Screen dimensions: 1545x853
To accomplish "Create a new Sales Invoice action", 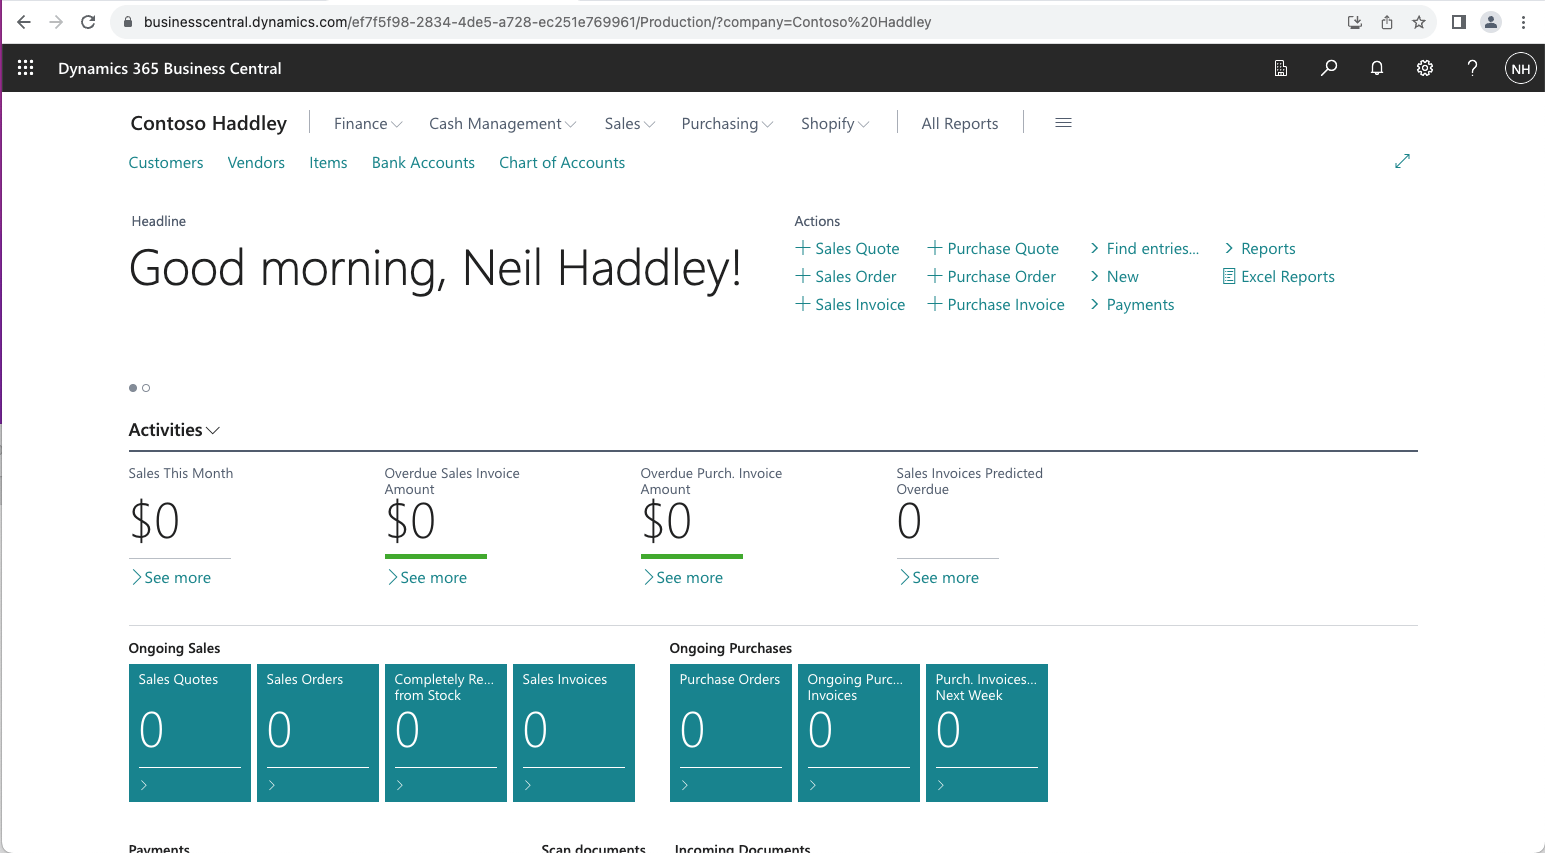I will click(x=850, y=305).
